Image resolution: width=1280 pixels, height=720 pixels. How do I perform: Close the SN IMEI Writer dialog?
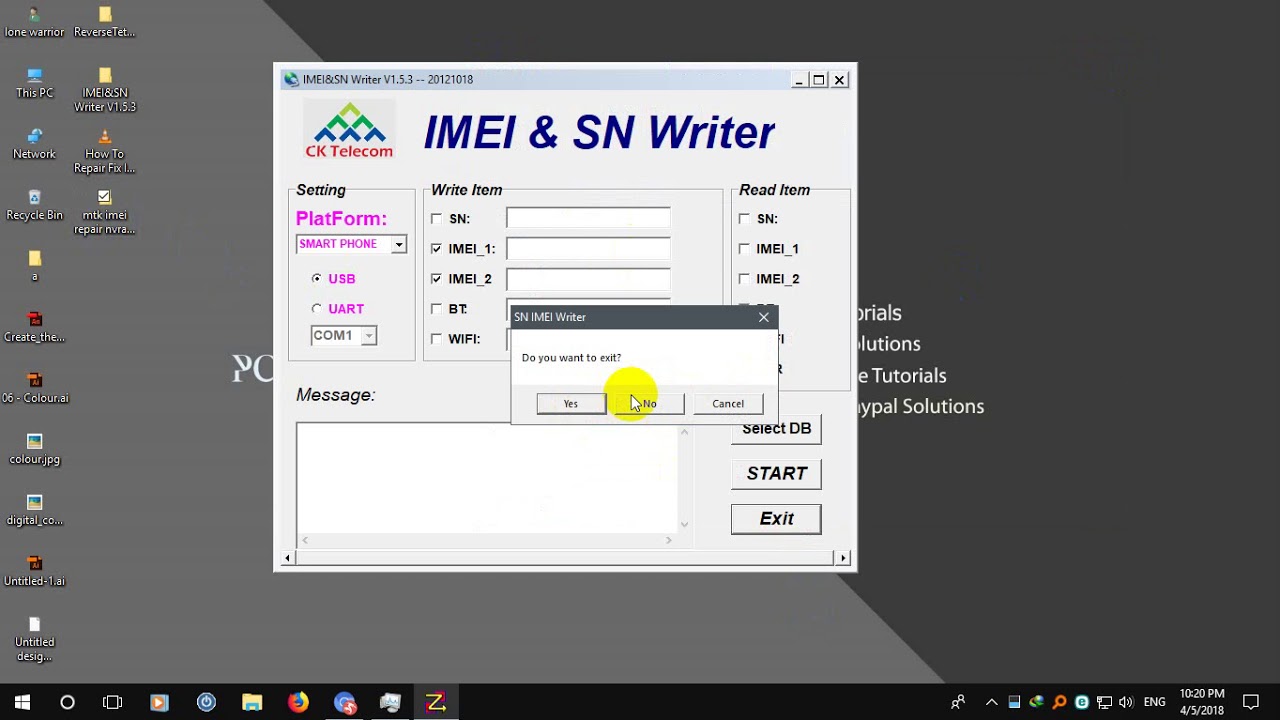click(764, 317)
